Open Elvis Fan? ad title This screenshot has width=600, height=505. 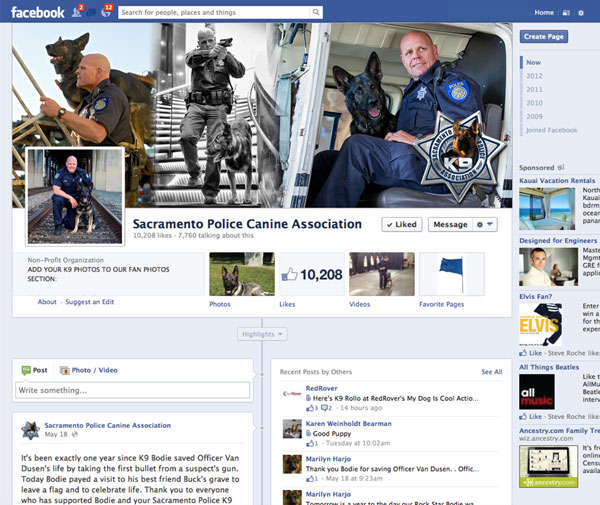click(536, 296)
